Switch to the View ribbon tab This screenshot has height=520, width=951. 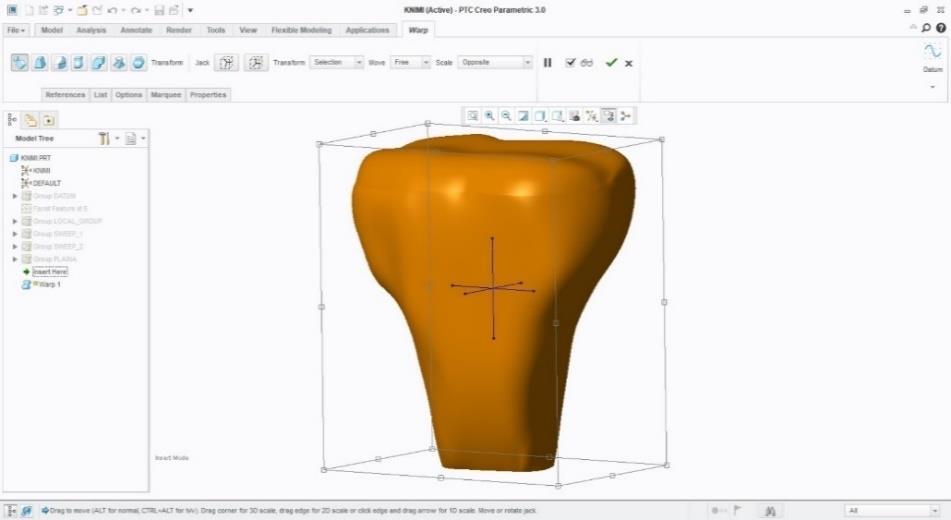(248, 30)
